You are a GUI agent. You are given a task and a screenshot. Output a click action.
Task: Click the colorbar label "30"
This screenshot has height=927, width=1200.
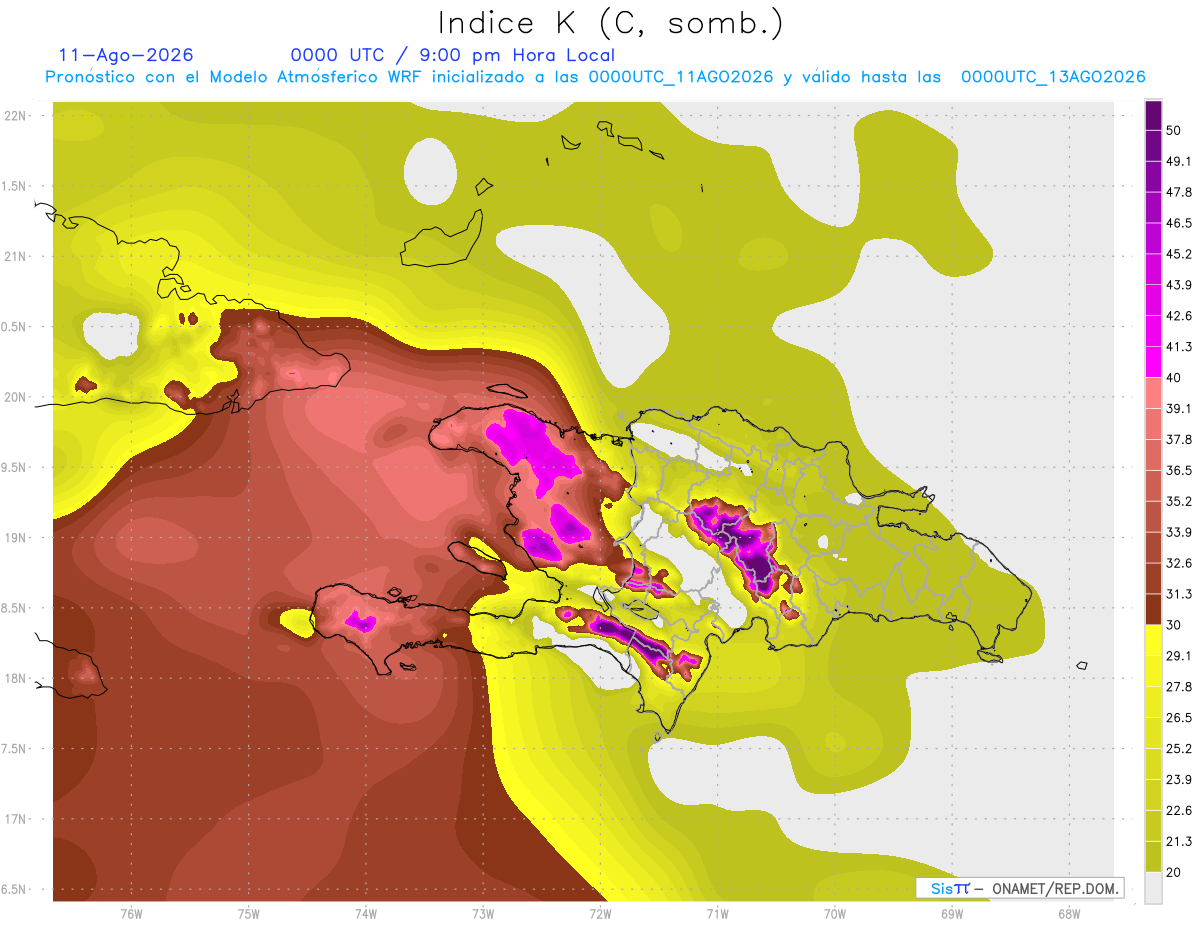coord(1174,625)
